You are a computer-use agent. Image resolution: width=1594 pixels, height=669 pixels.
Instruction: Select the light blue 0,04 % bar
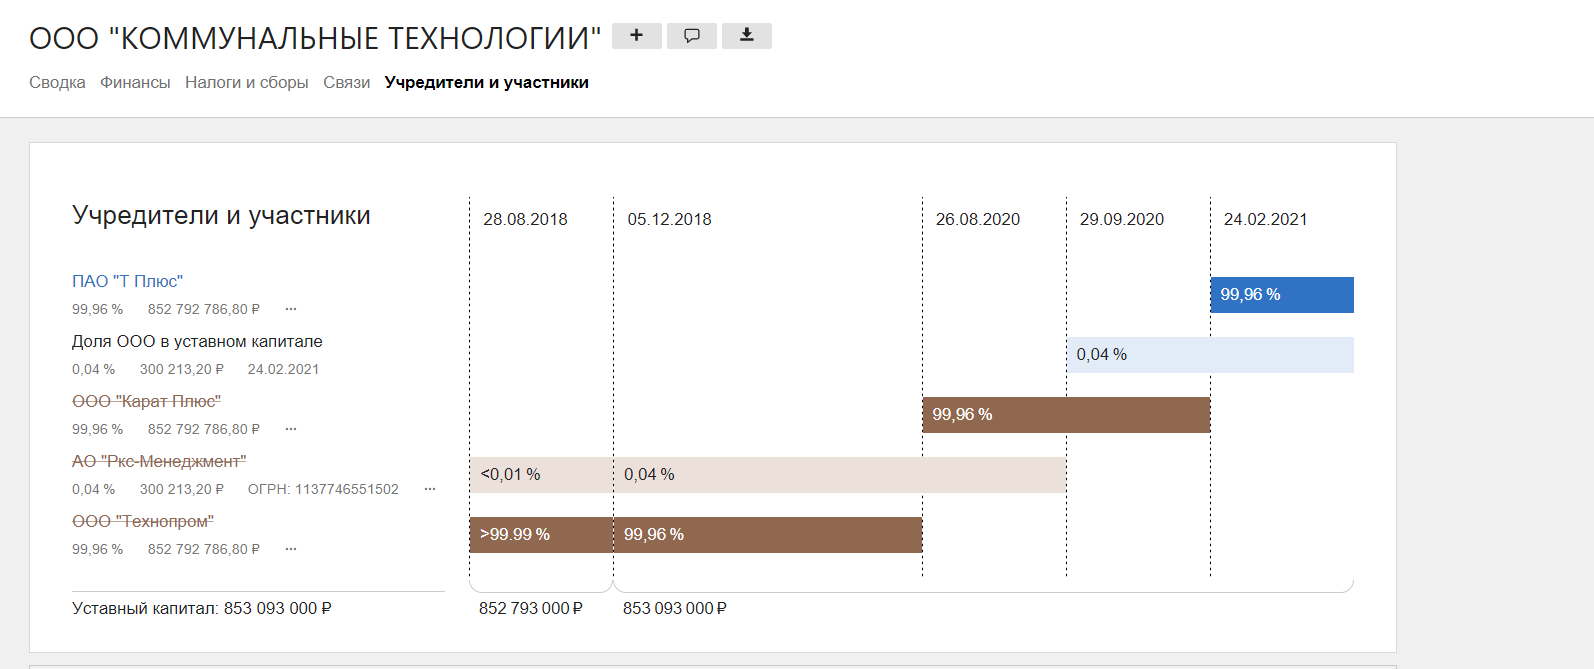[1210, 355]
